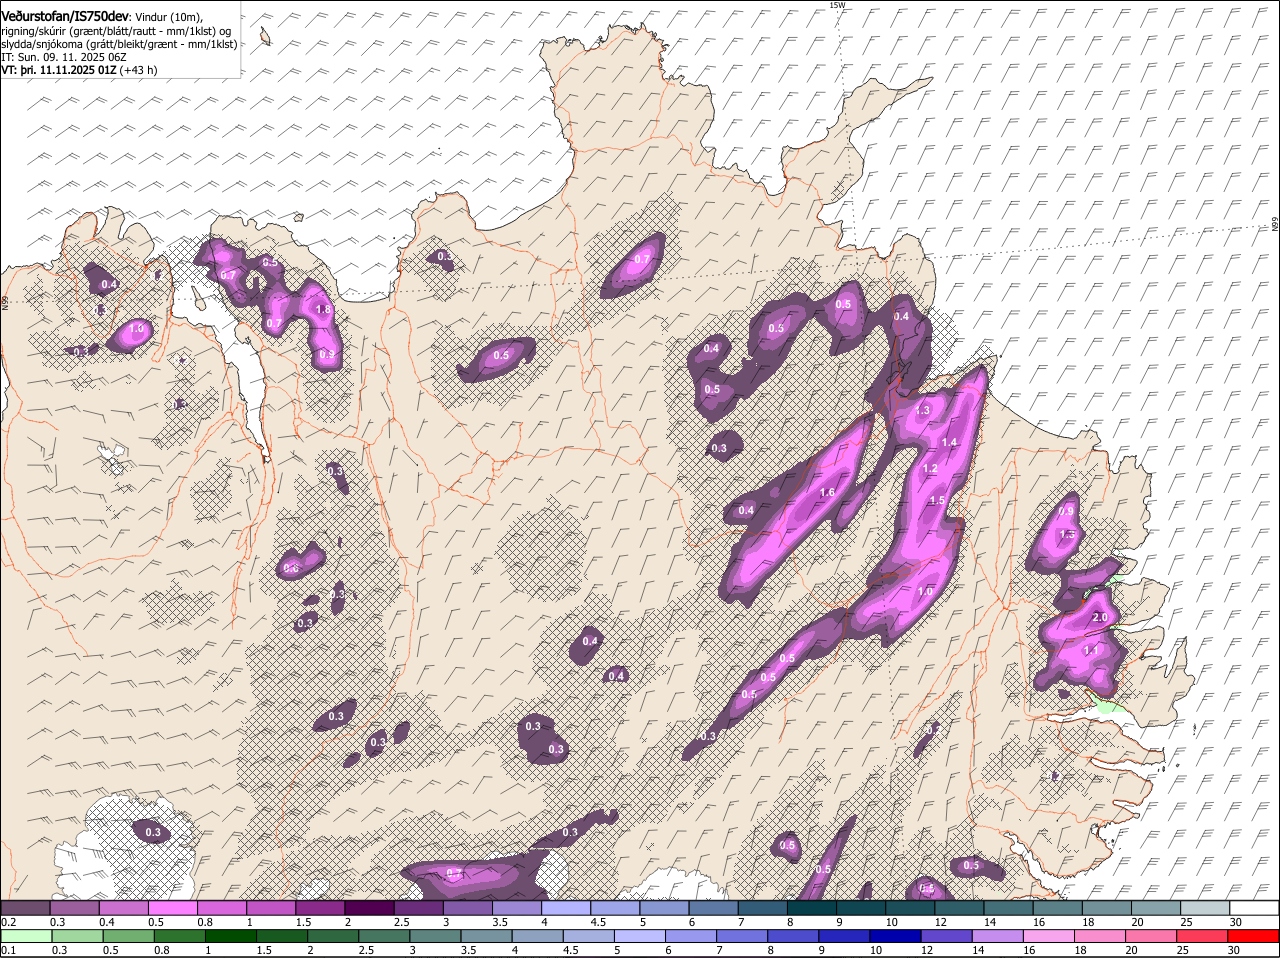This screenshot has width=1280, height=958.
Task: Click the bold title "Veðurstofan/IS750dev"
Action: click(x=65, y=17)
